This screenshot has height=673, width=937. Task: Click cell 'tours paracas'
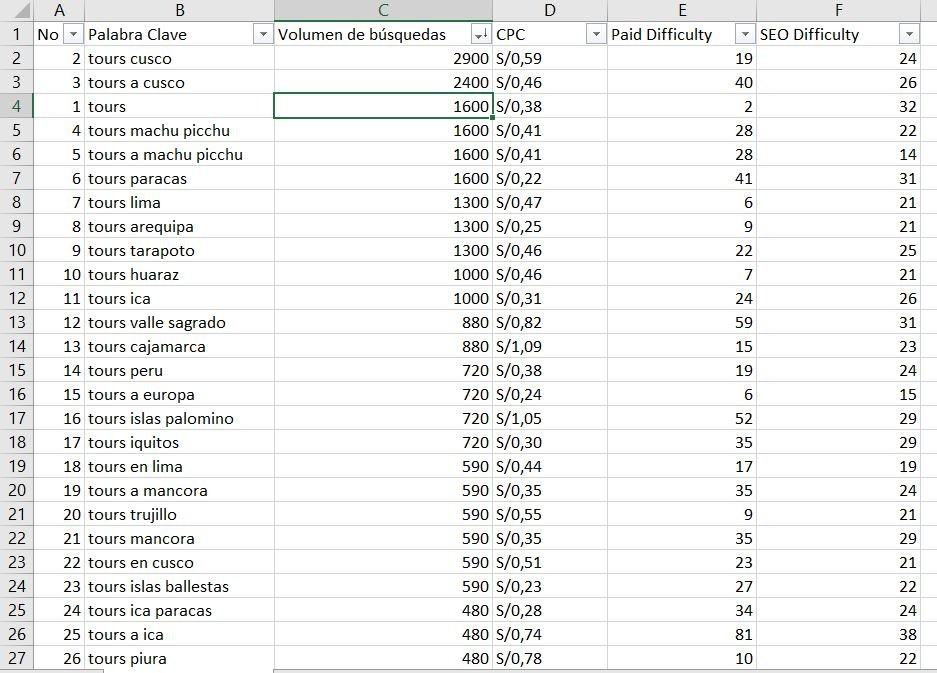(179, 178)
